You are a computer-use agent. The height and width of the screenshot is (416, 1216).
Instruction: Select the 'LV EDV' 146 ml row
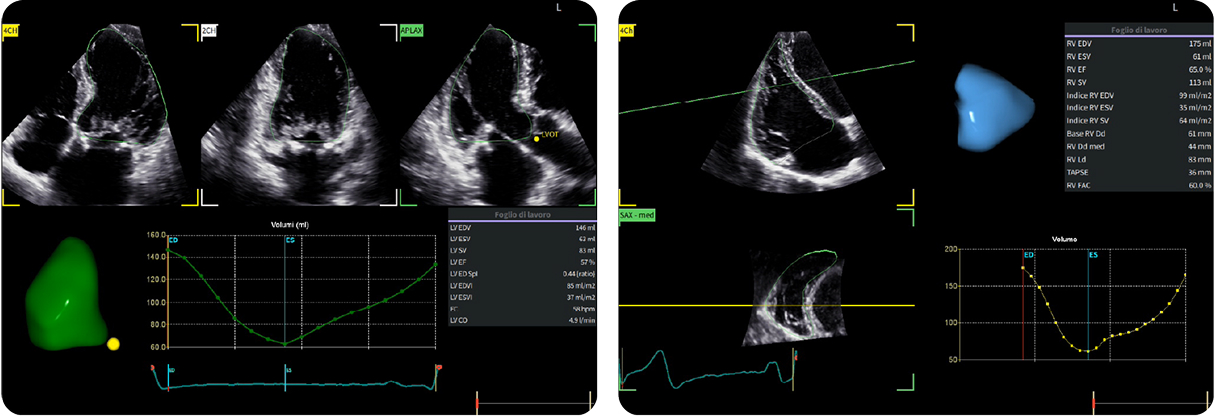522,229
